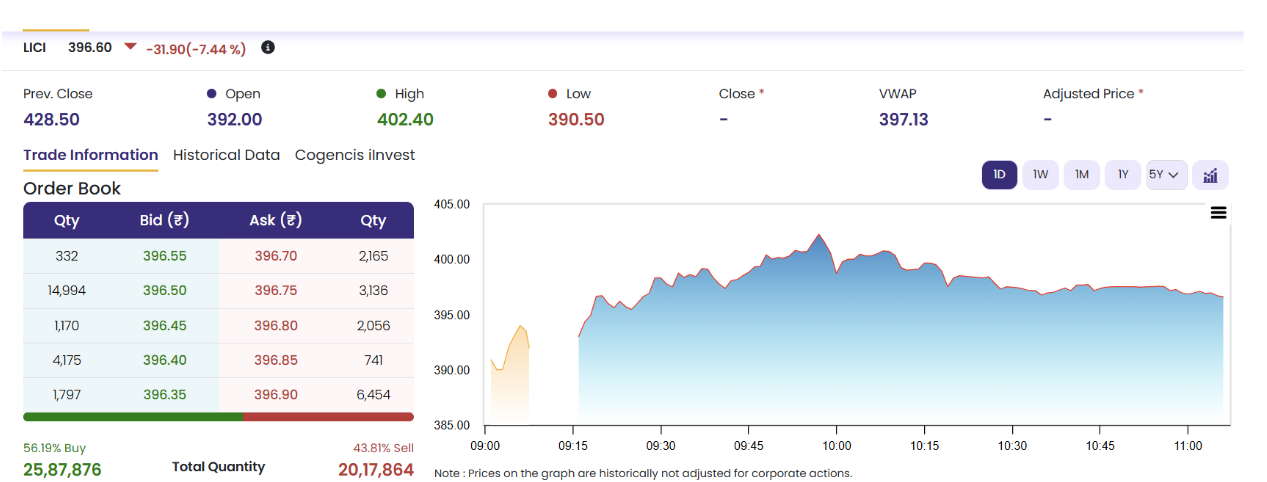Screen dimensions: 1267x482
Task: Open the Cogencis iInvest tab
Action: point(355,155)
